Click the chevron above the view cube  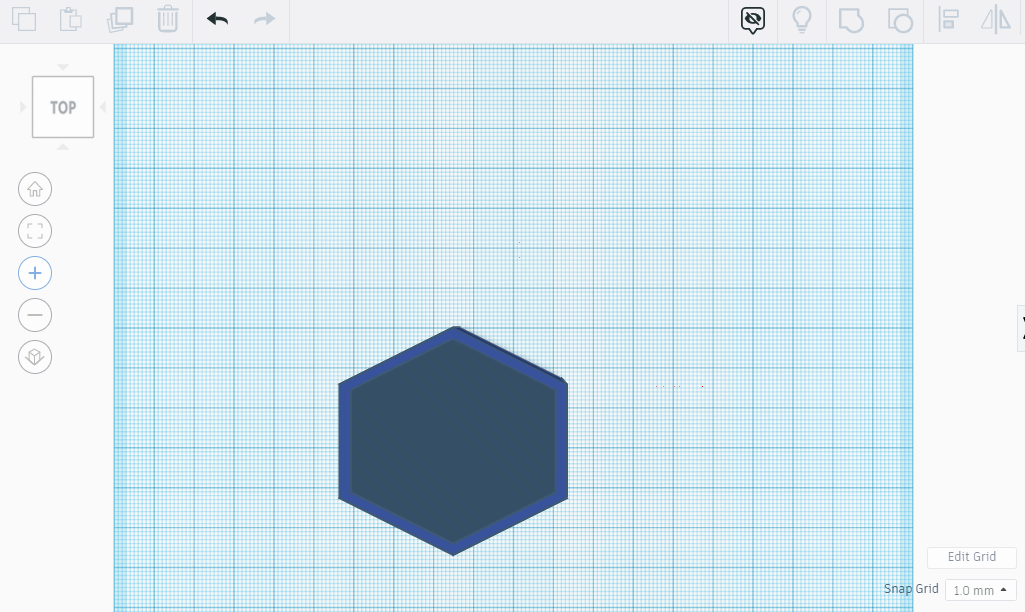(63, 66)
